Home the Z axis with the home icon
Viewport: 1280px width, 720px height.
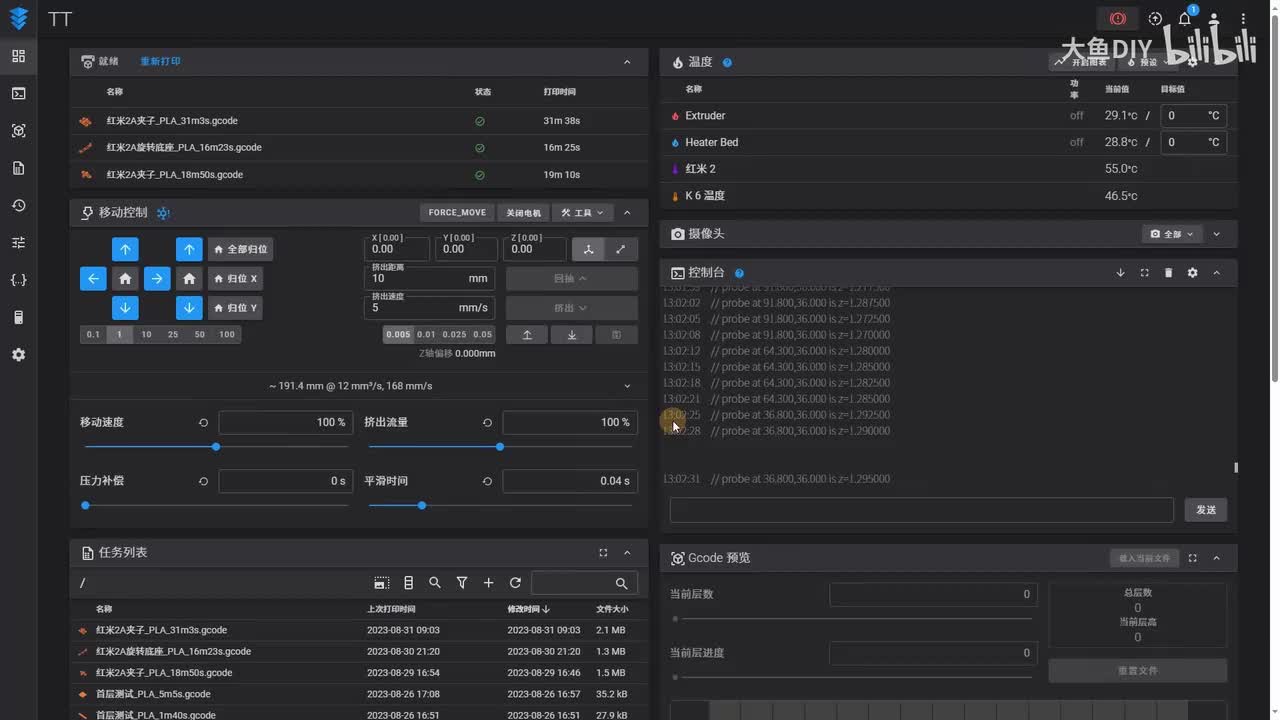(x=189, y=279)
